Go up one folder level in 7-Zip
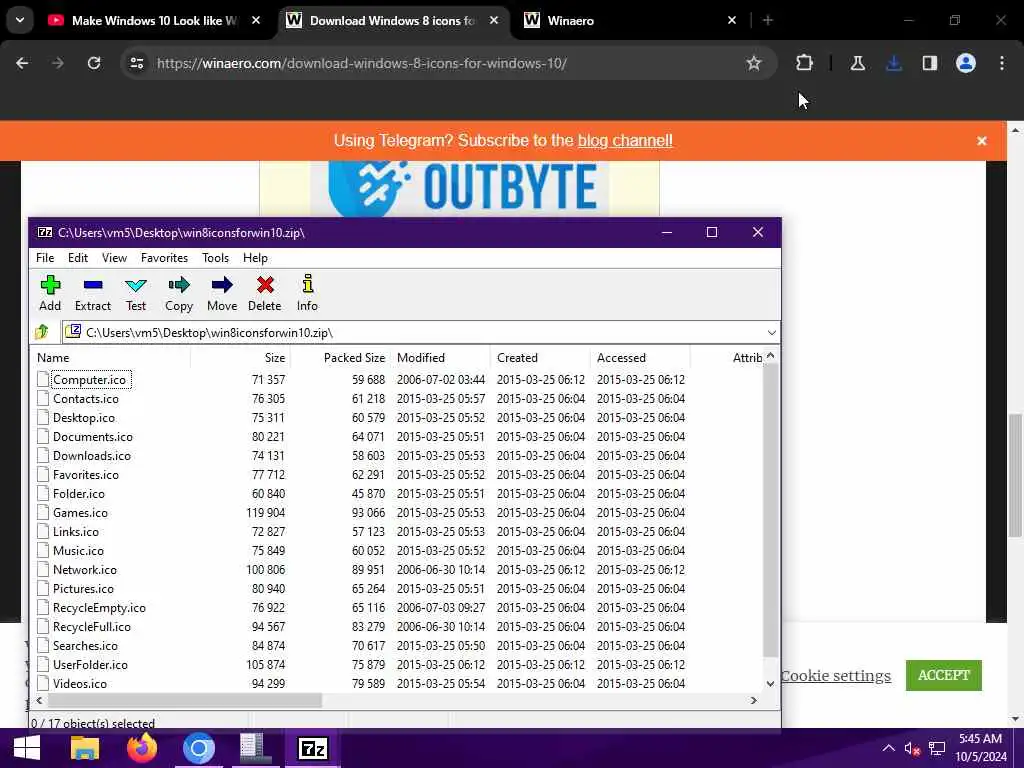Image resolution: width=1024 pixels, height=768 pixels. click(x=42, y=332)
